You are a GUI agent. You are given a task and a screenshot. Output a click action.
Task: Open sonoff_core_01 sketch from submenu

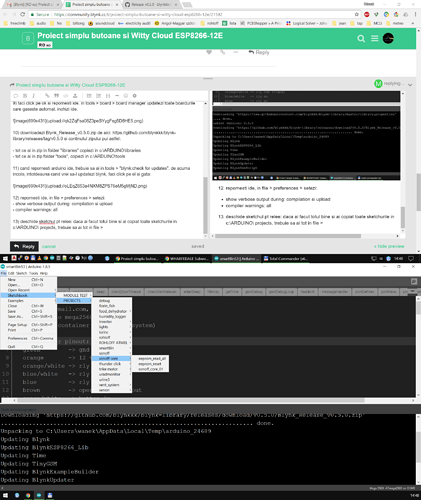pyautogui.click(x=151, y=369)
